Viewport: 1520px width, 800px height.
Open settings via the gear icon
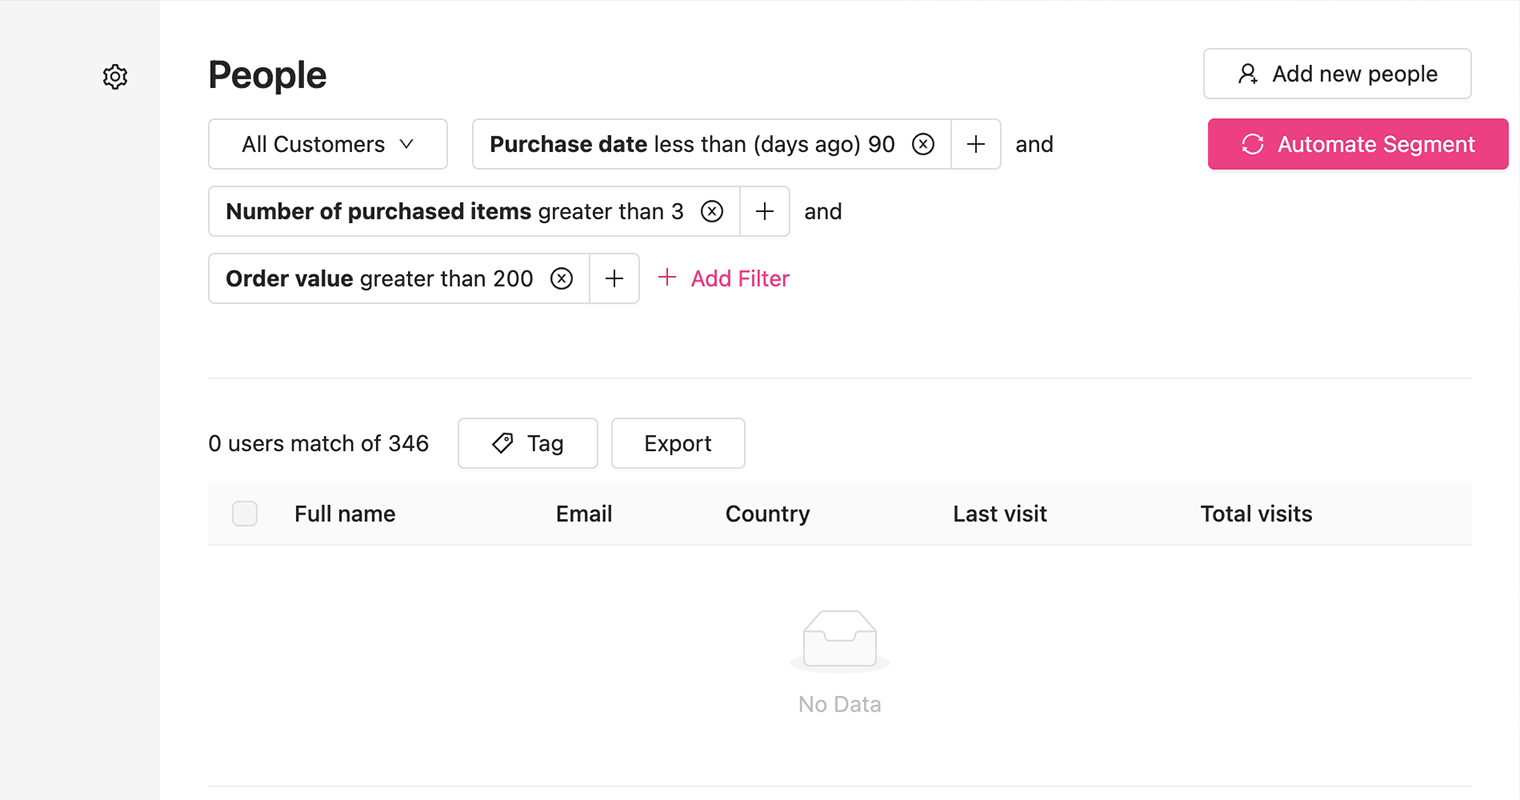tap(115, 77)
